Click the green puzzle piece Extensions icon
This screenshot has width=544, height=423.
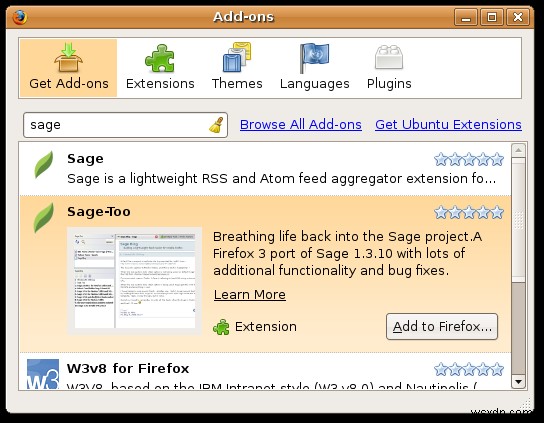[x=160, y=58]
